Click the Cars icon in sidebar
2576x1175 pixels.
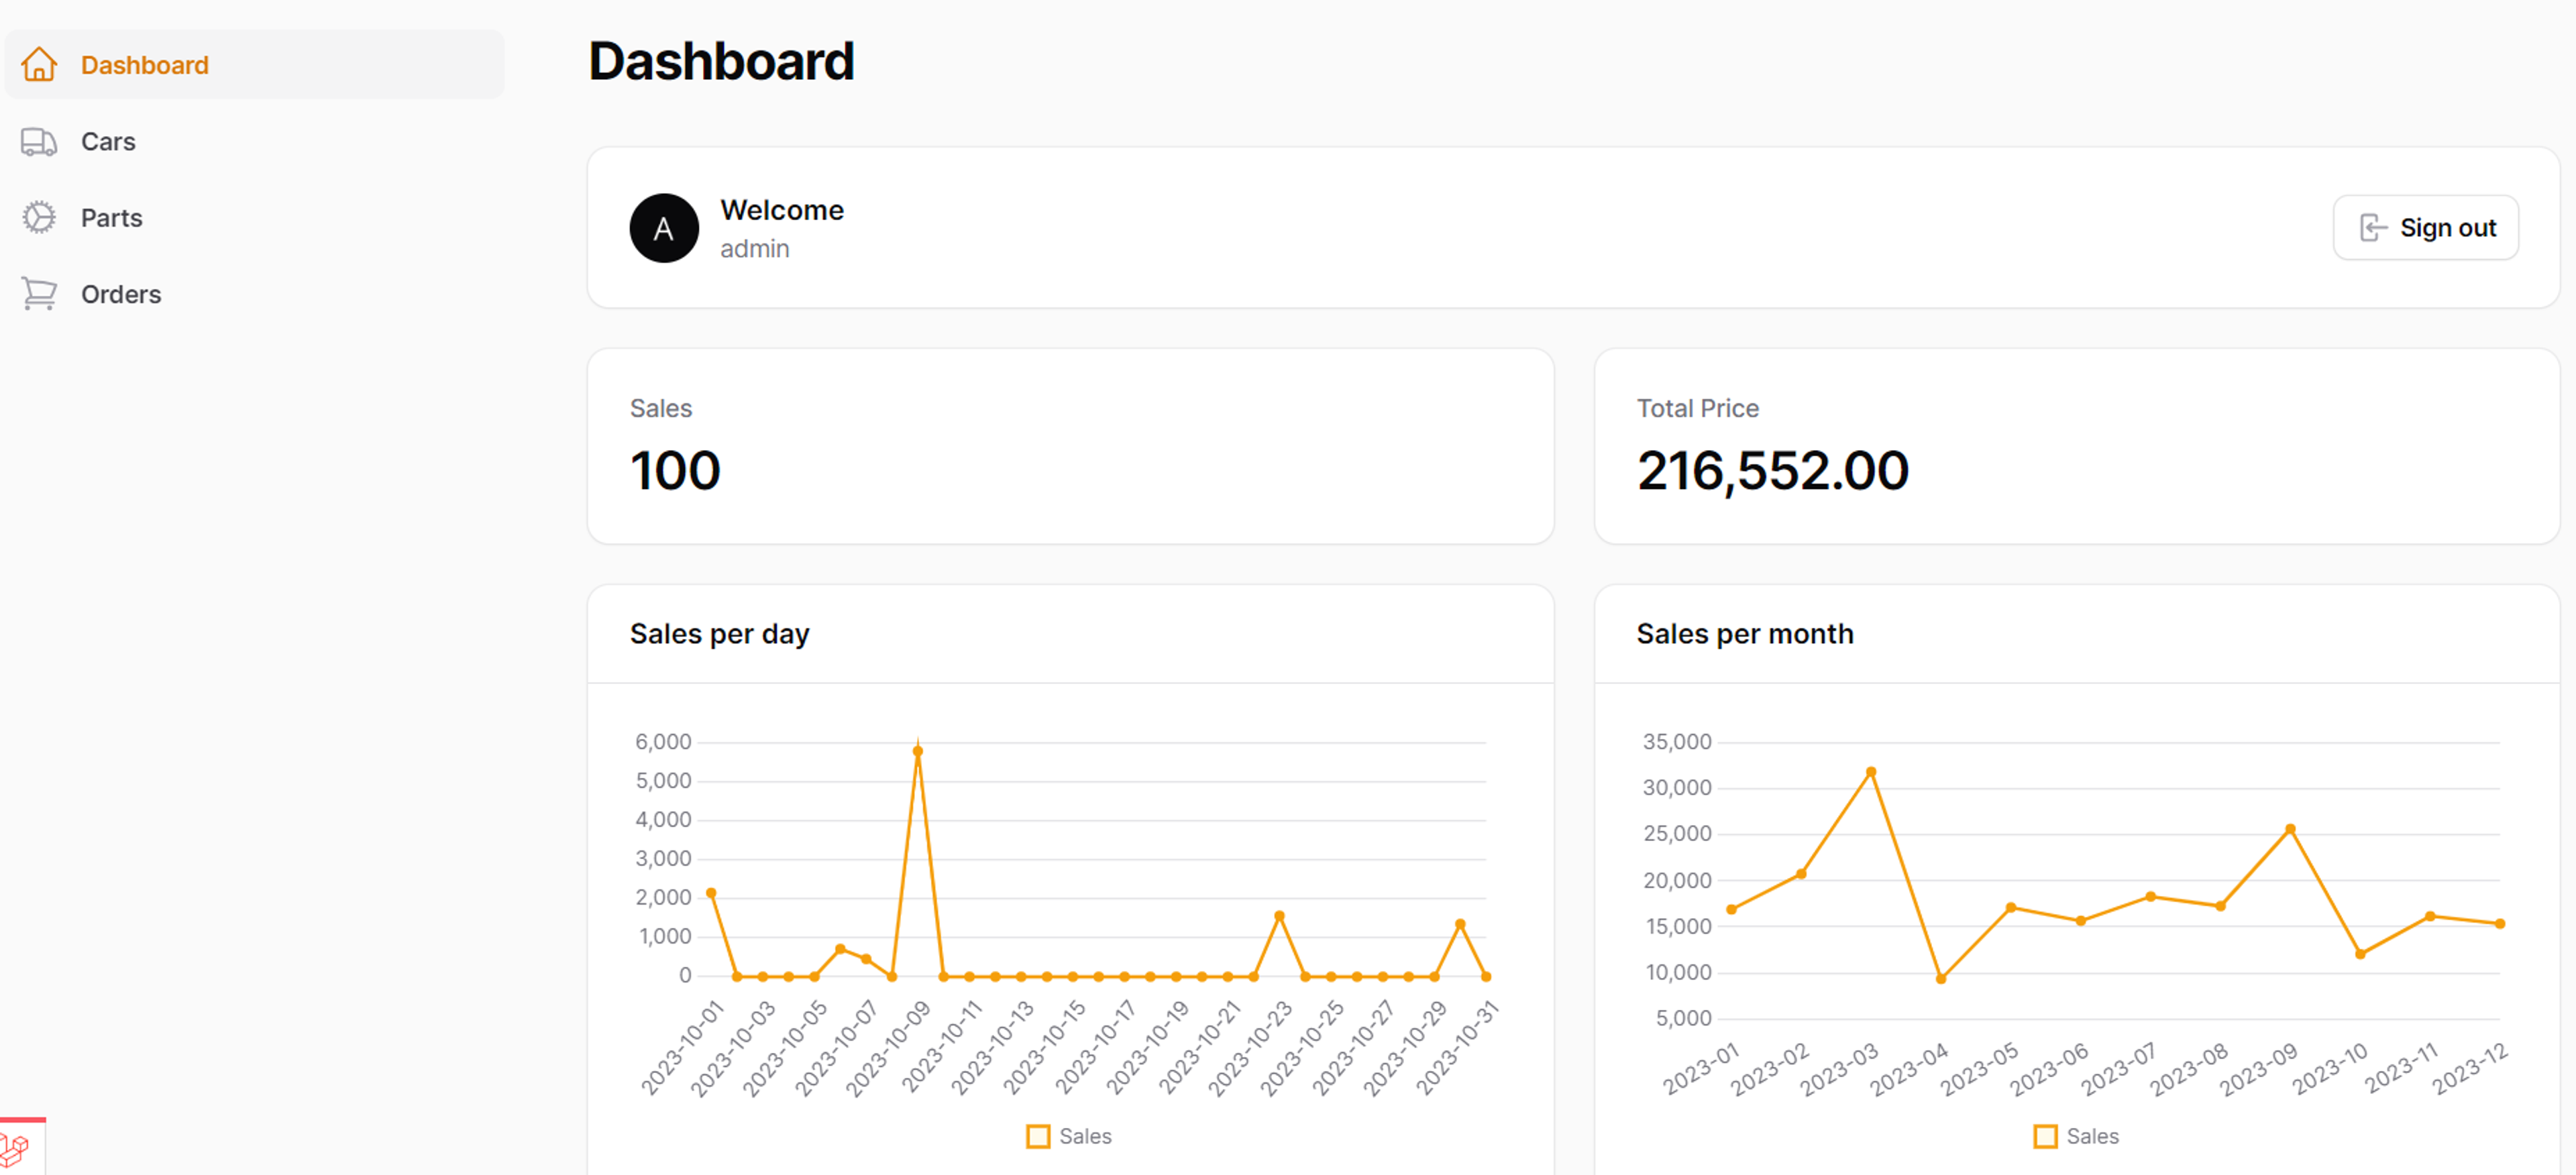click(x=40, y=142)
